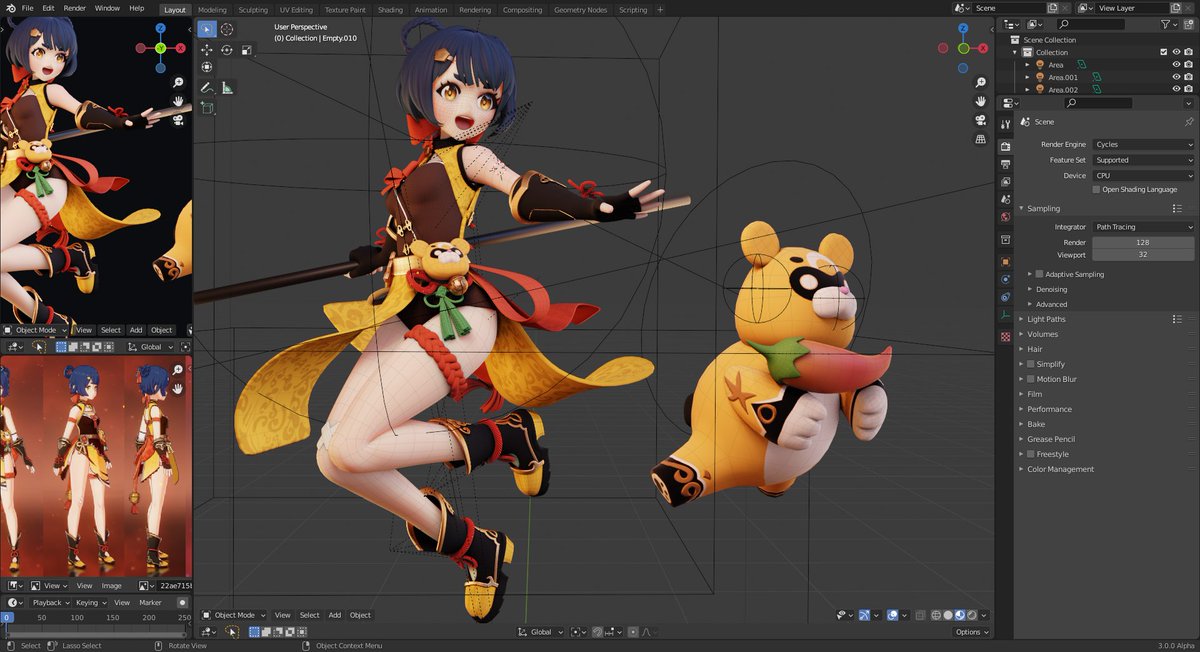Open the Output properties tab
The width and height of the screenshot is (1200, 652).
(1005, 164)
